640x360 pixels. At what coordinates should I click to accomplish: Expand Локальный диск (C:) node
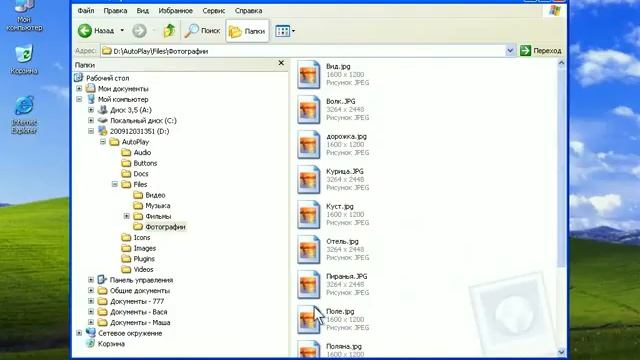[x=91, y=120]
